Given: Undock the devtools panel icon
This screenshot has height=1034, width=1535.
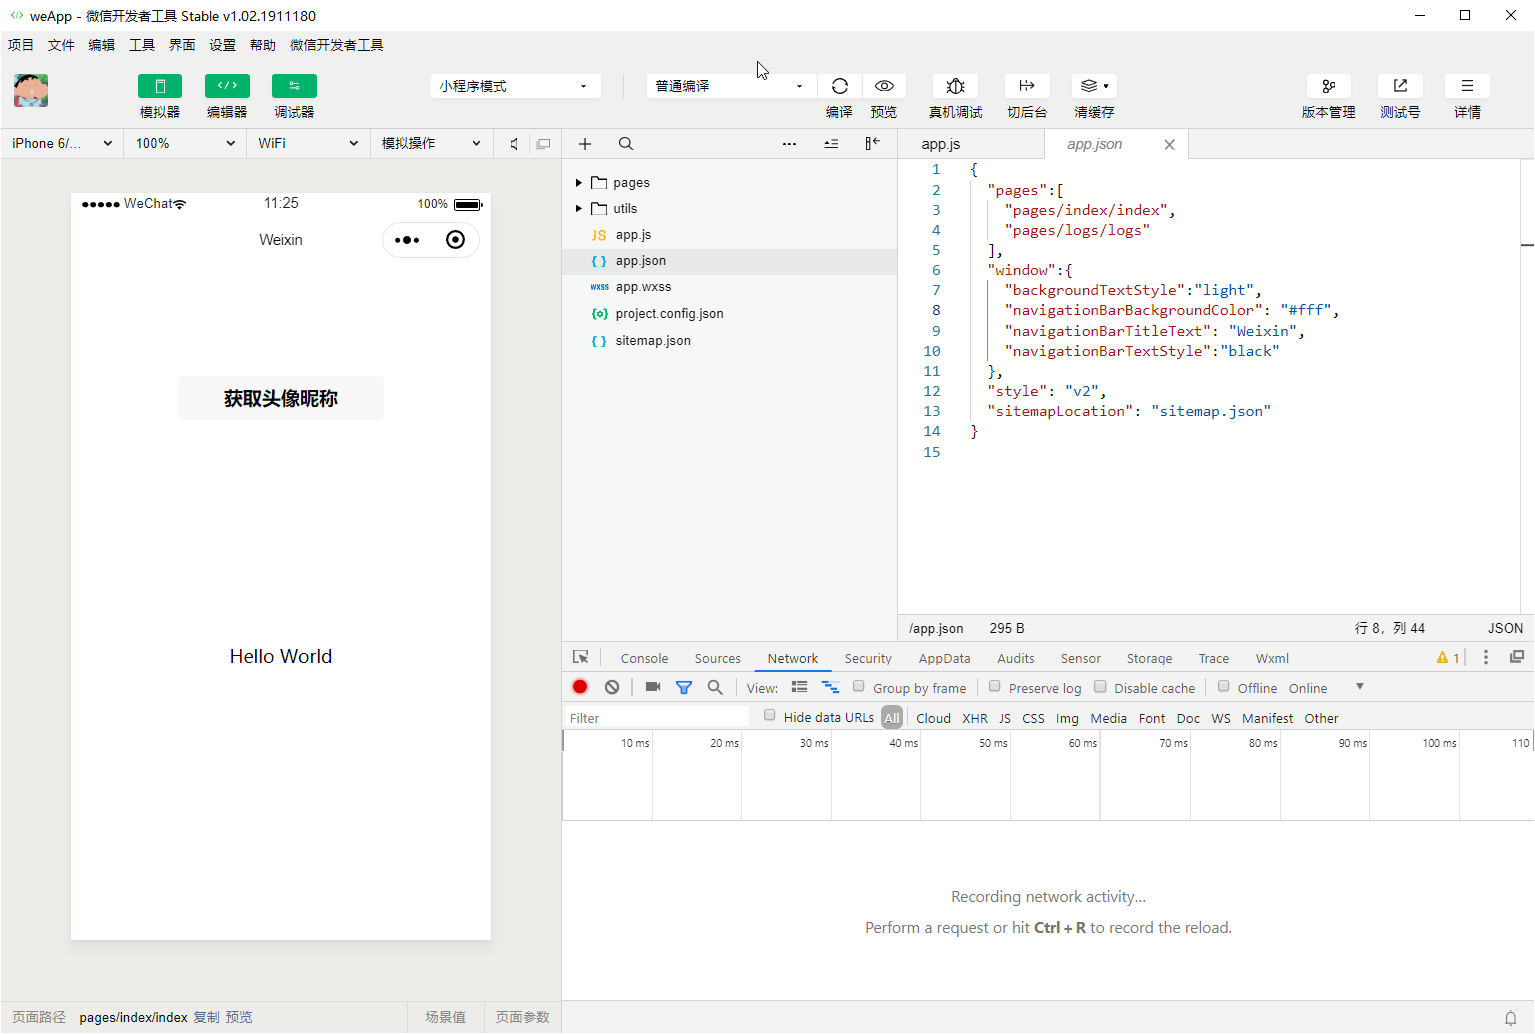Looking at the screenshot, I should (1517, 657).
